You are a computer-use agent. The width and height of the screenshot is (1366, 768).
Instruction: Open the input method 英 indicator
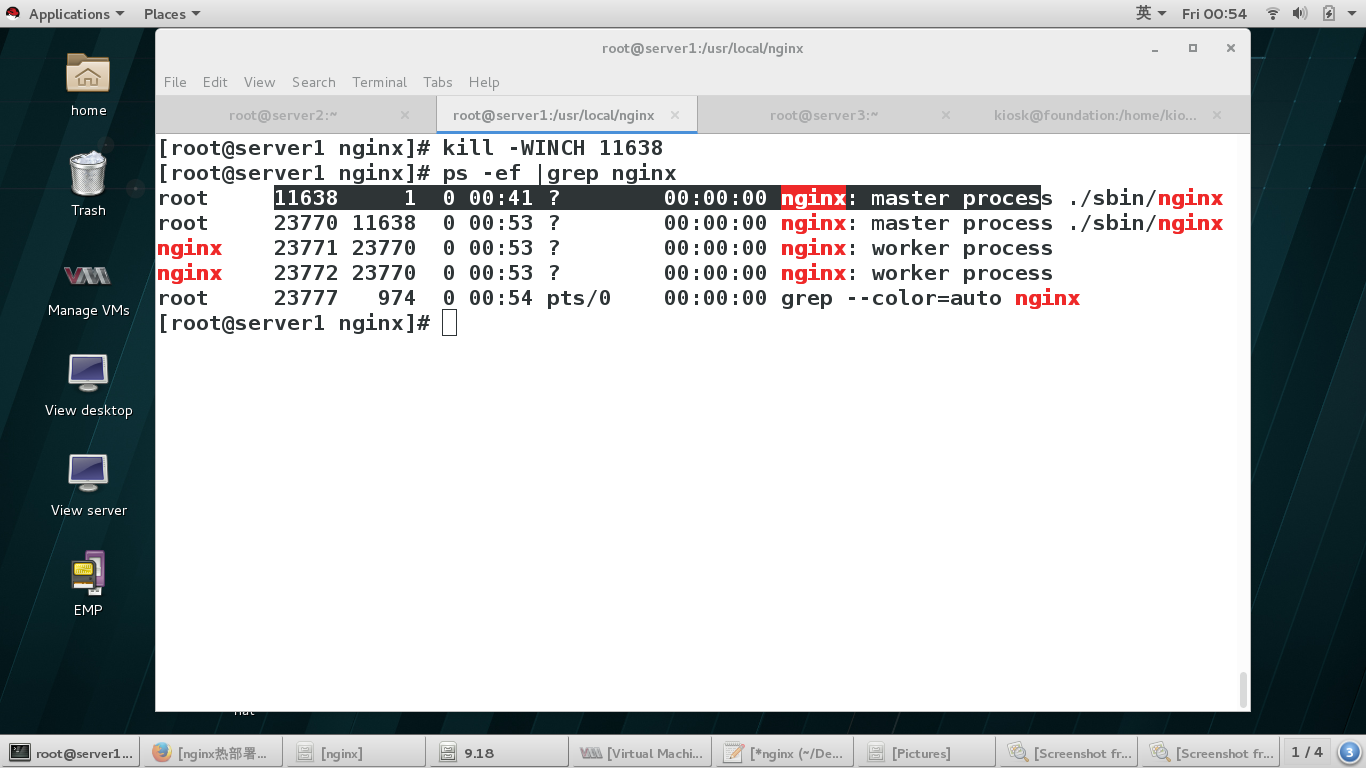(x=1151, y=14)
